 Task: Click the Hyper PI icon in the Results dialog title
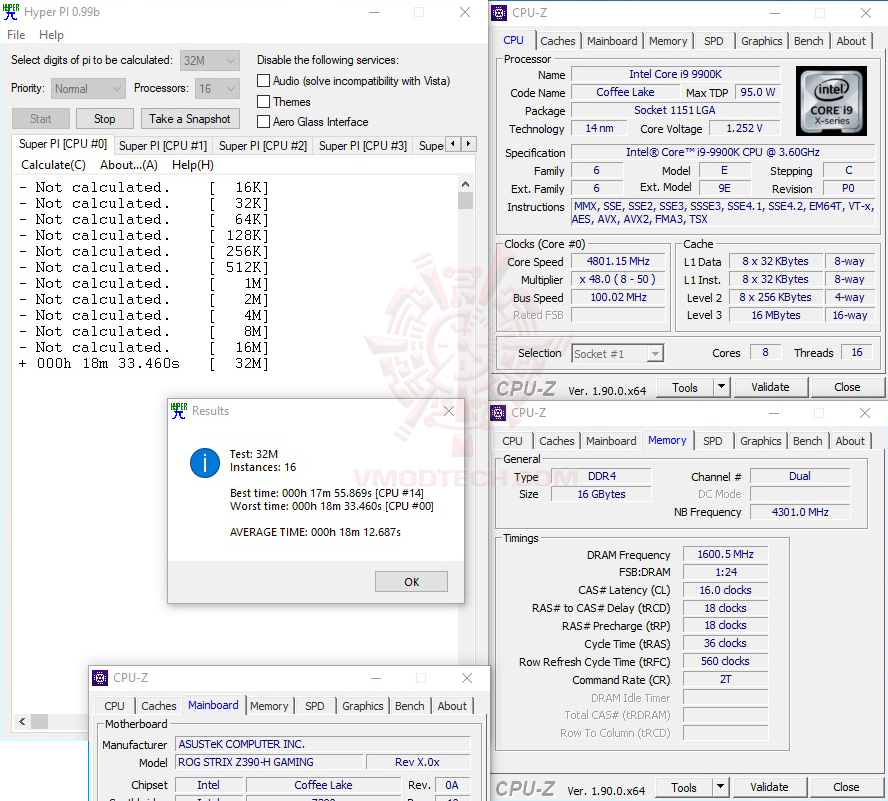pyautogui.click(x=179, y=411)
